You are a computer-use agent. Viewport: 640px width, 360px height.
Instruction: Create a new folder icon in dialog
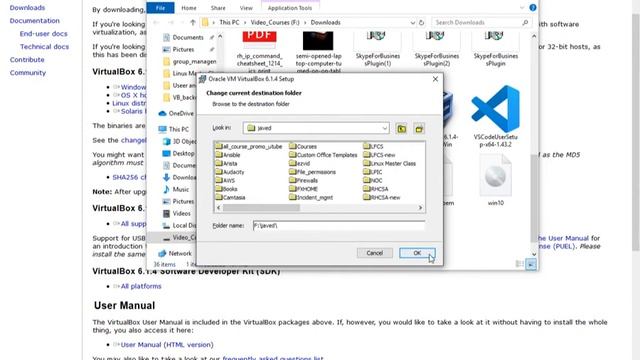click(419, 129)
